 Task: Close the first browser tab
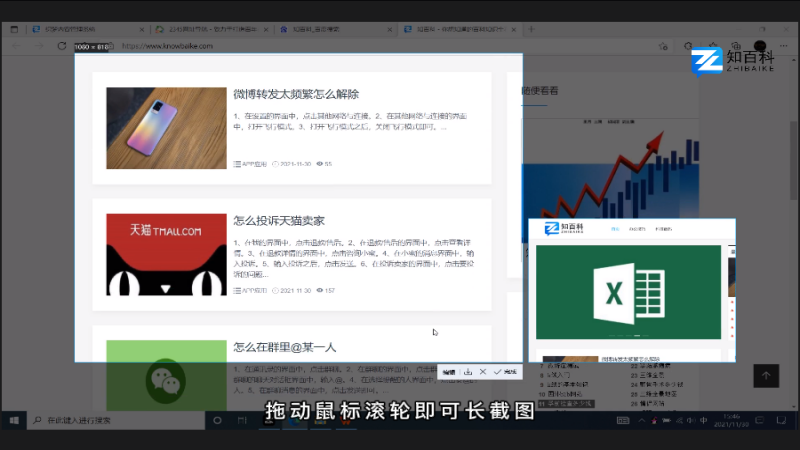pos(142,30)
